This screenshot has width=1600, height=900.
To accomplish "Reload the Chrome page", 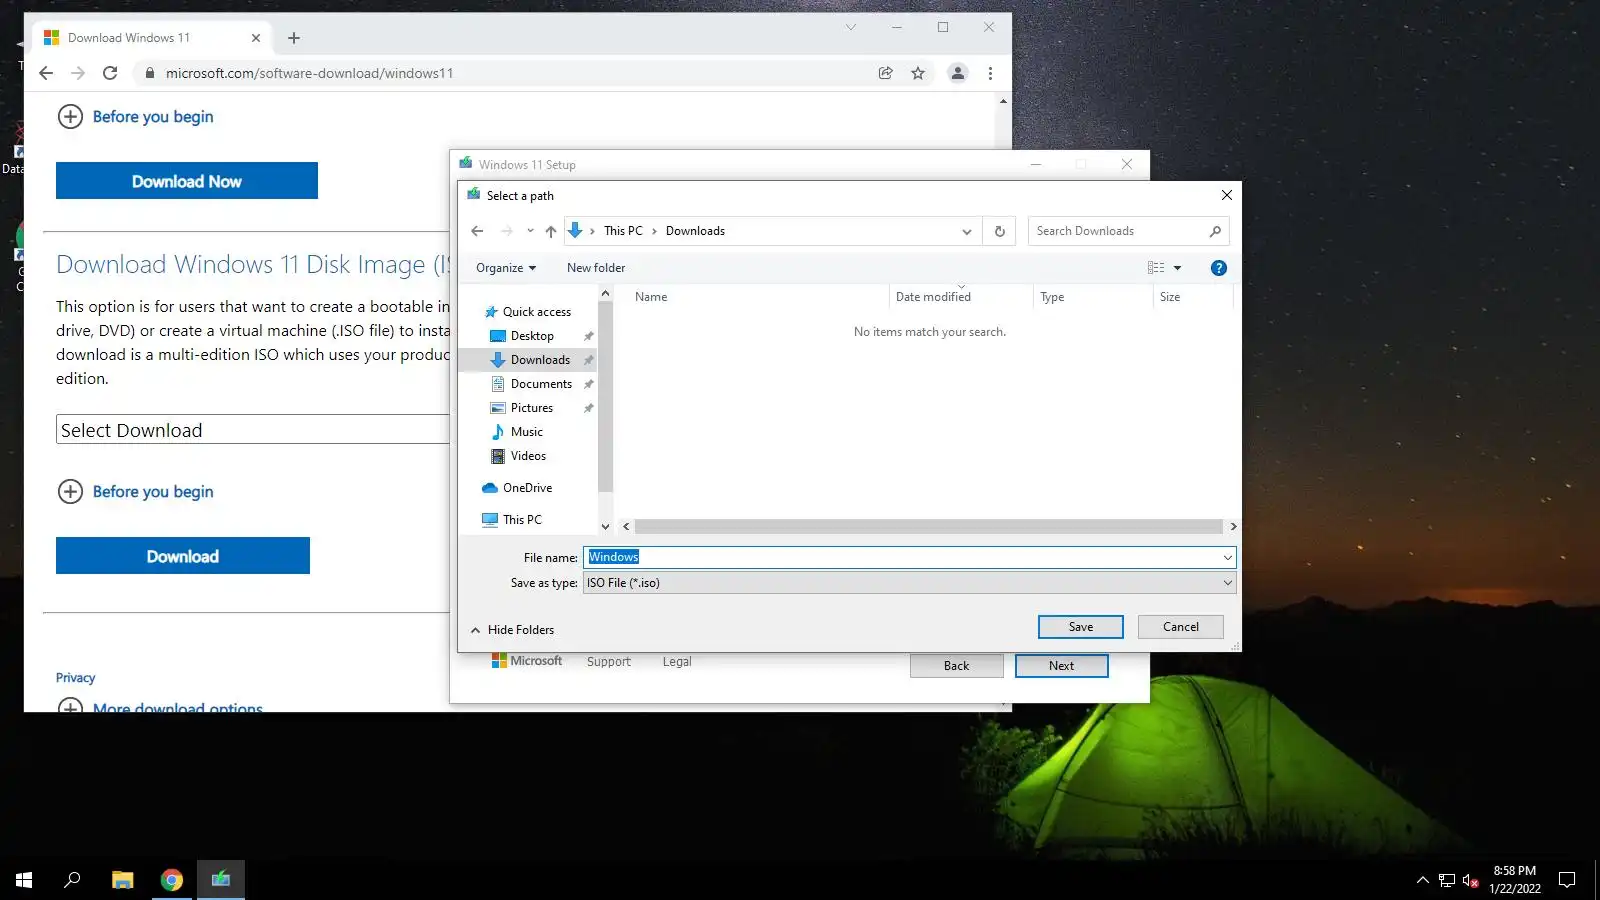I will (110, 73).
